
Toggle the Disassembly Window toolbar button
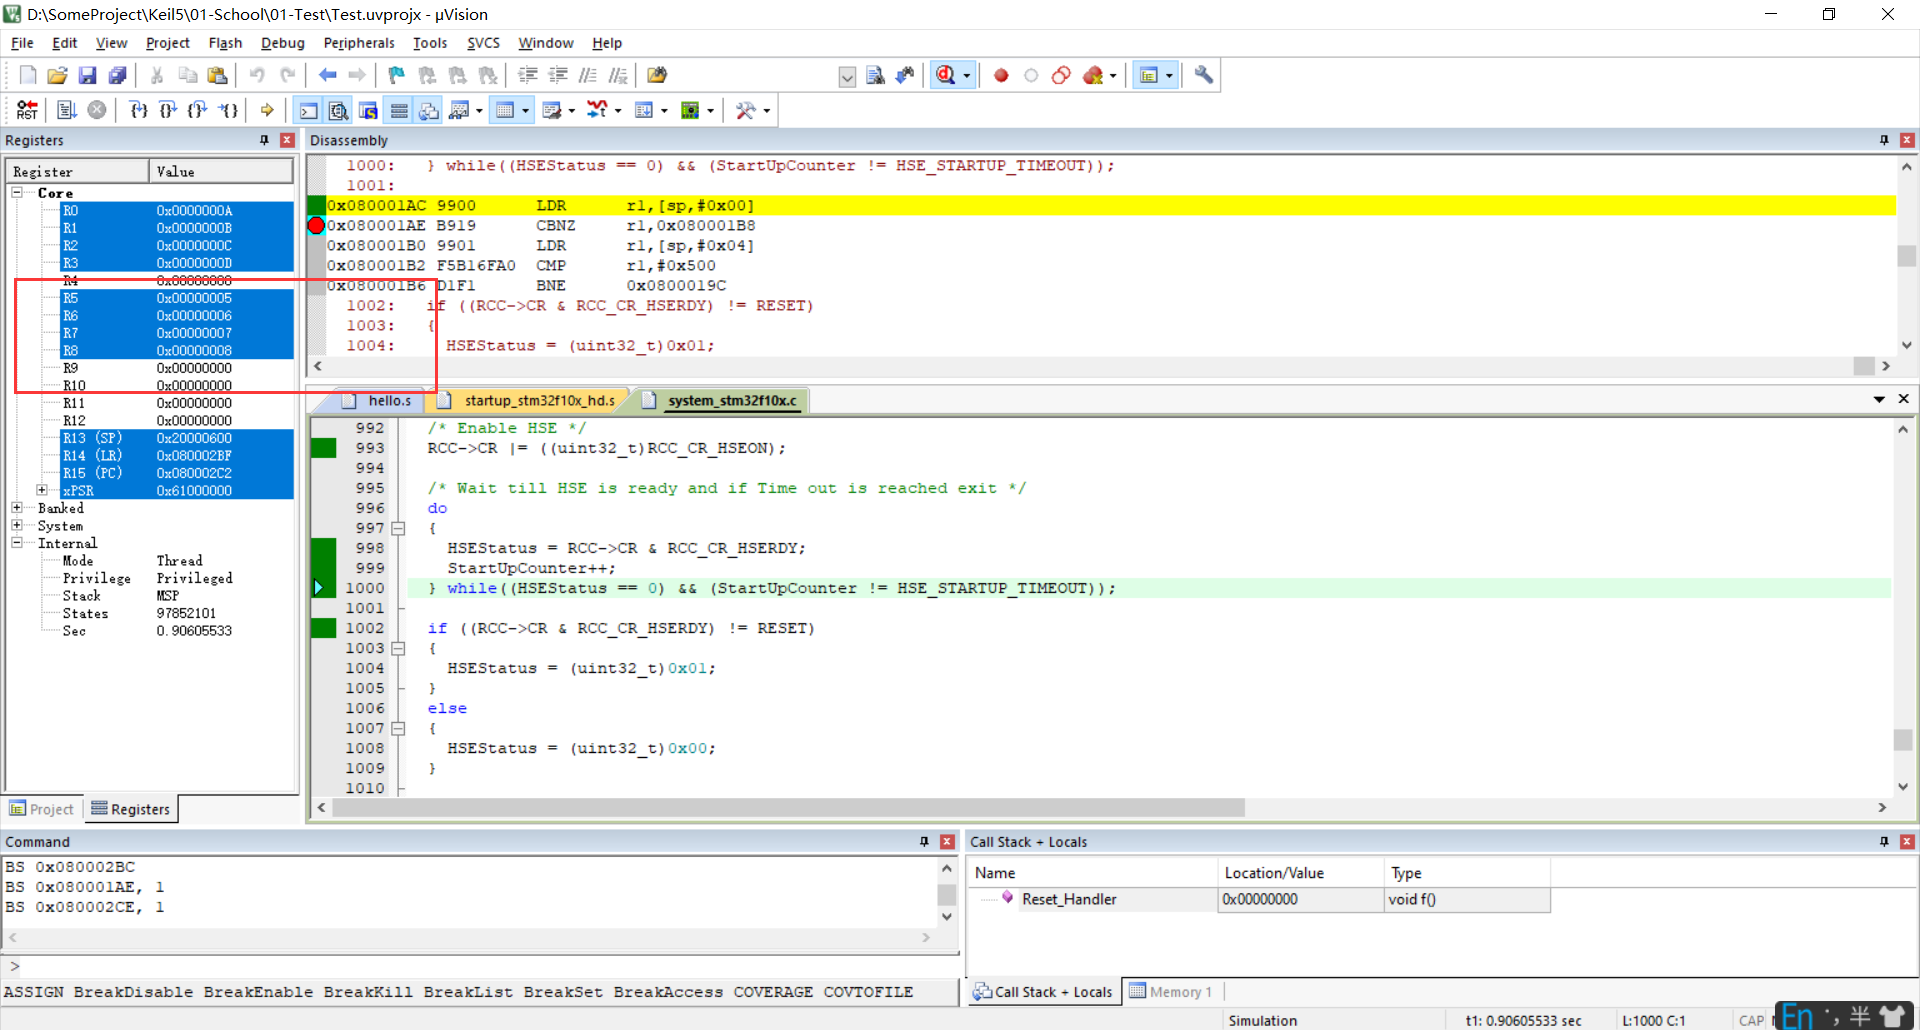point(338,110)
